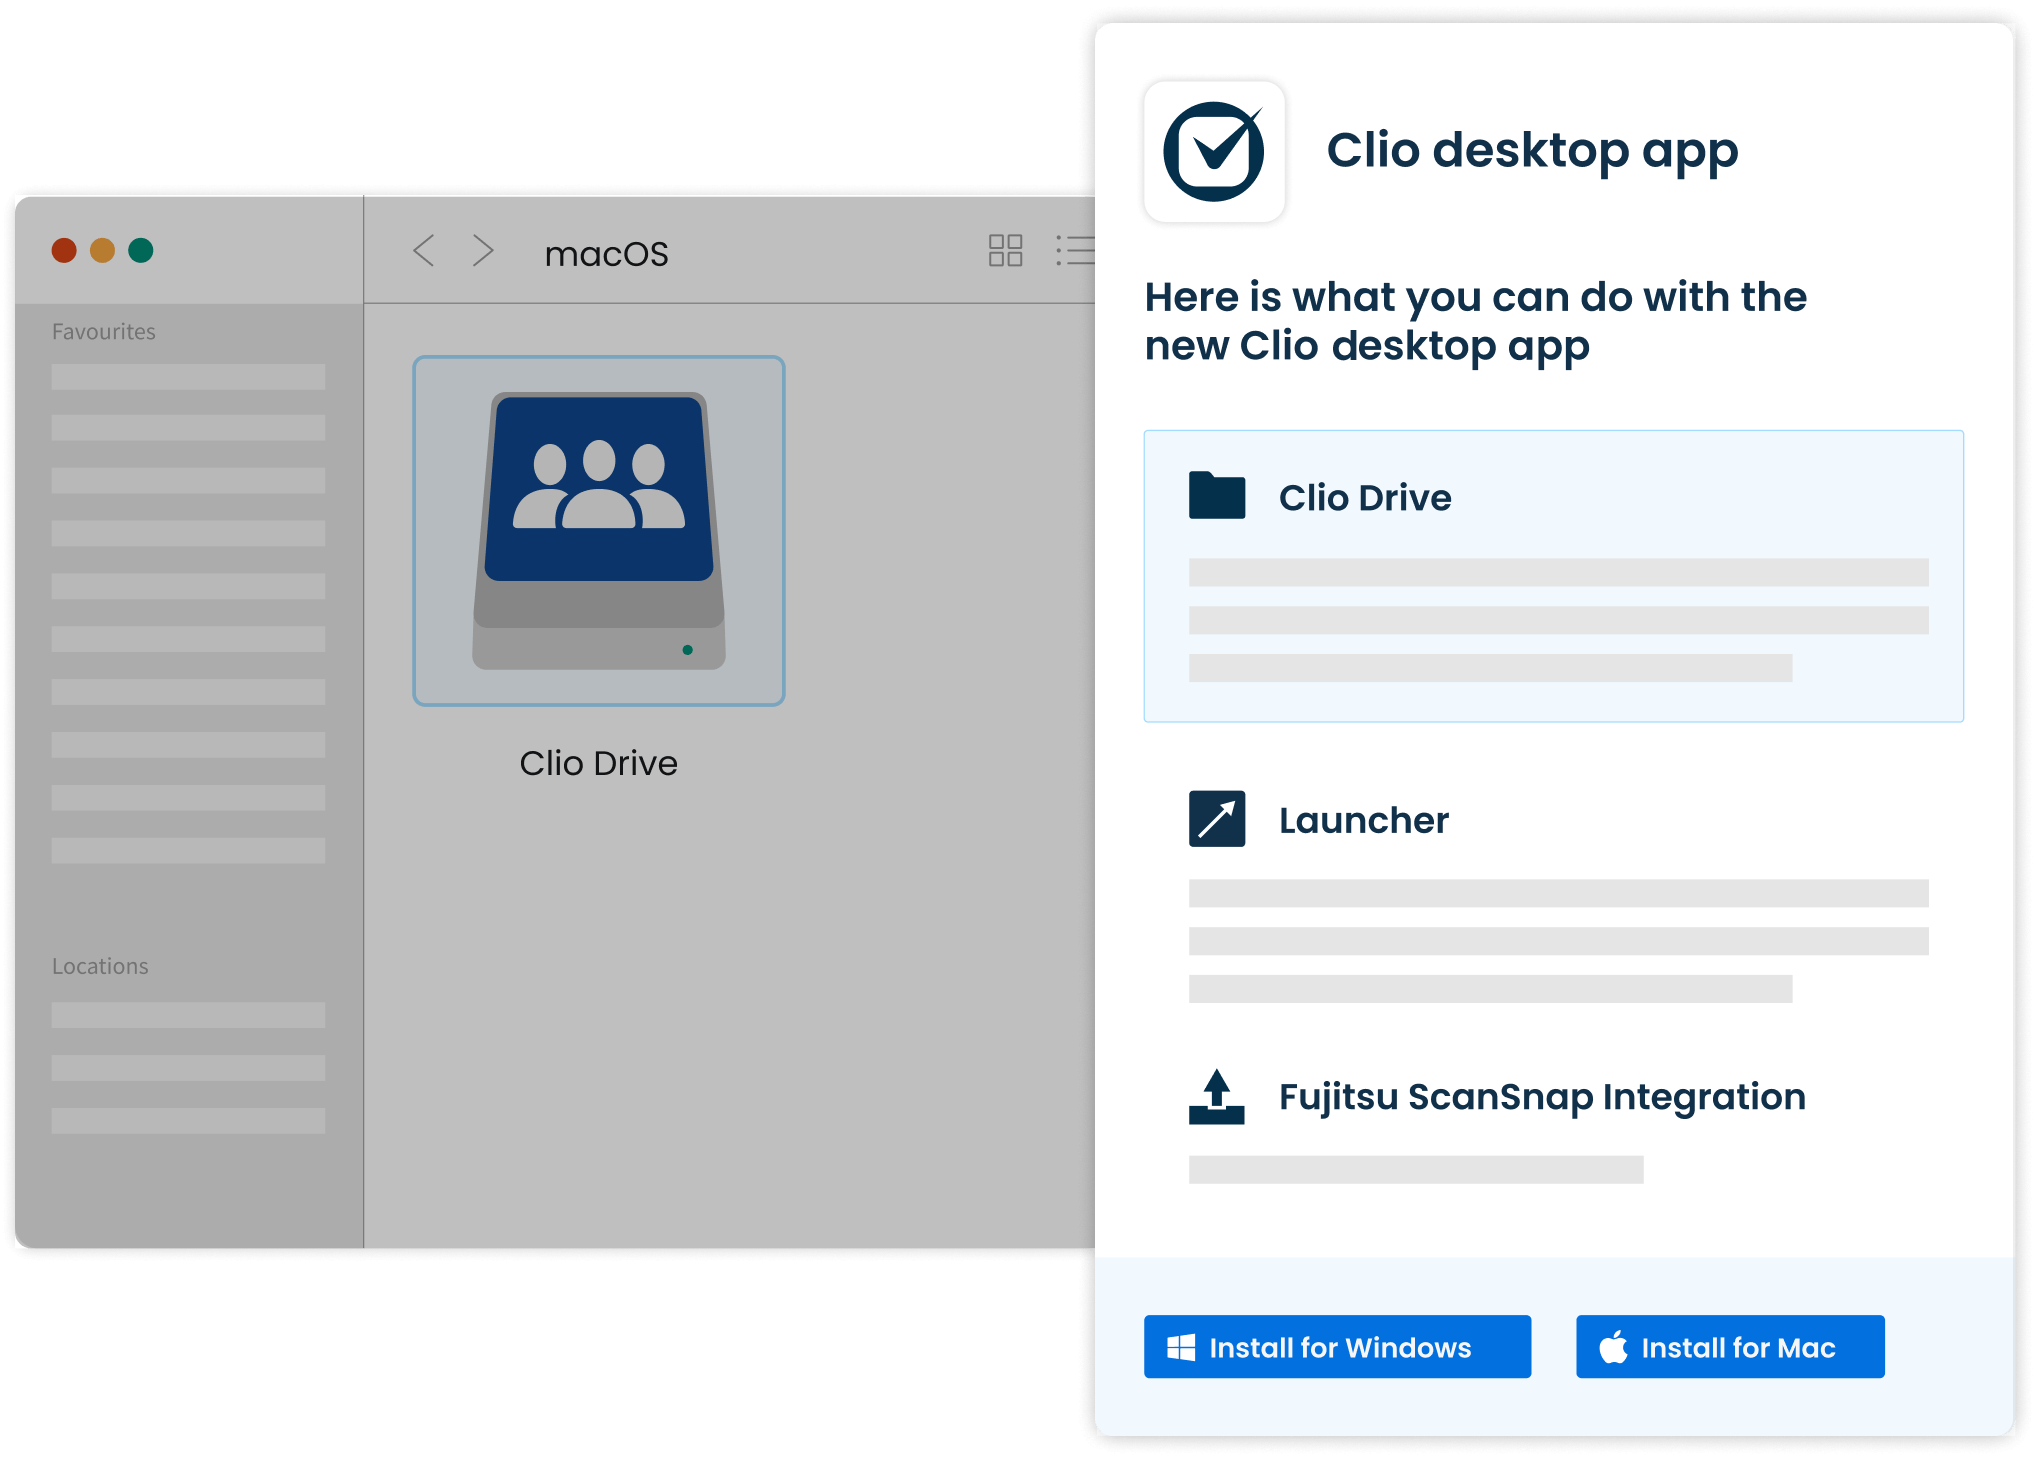
Task: Click the Fujitsu ScanSnap upload icon
Action: click(x=1217, y=1097)
